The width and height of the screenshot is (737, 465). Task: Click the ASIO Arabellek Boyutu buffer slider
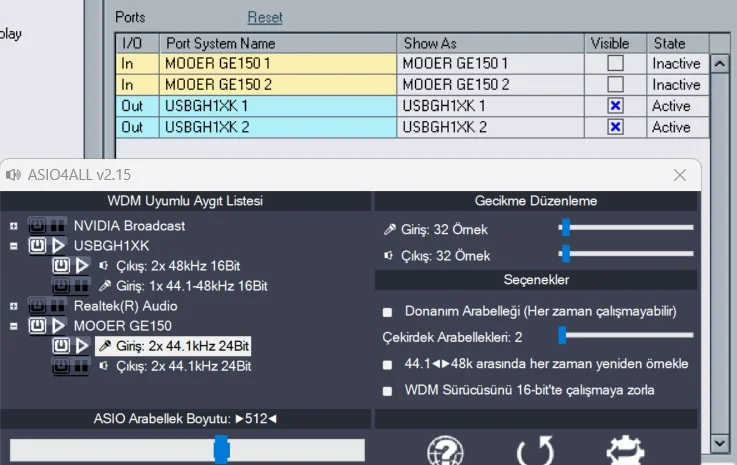click(x=221, y=450)
